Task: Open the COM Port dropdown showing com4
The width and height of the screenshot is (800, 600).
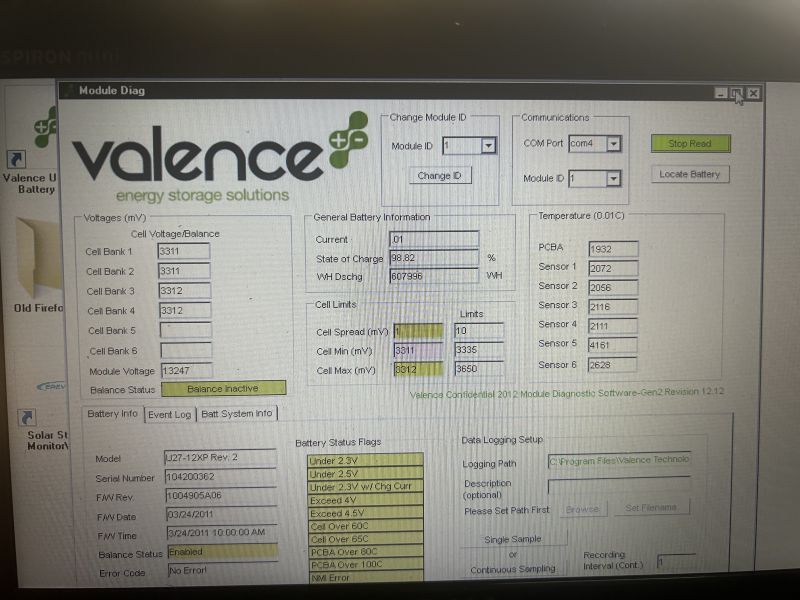Action: (614, 144)
